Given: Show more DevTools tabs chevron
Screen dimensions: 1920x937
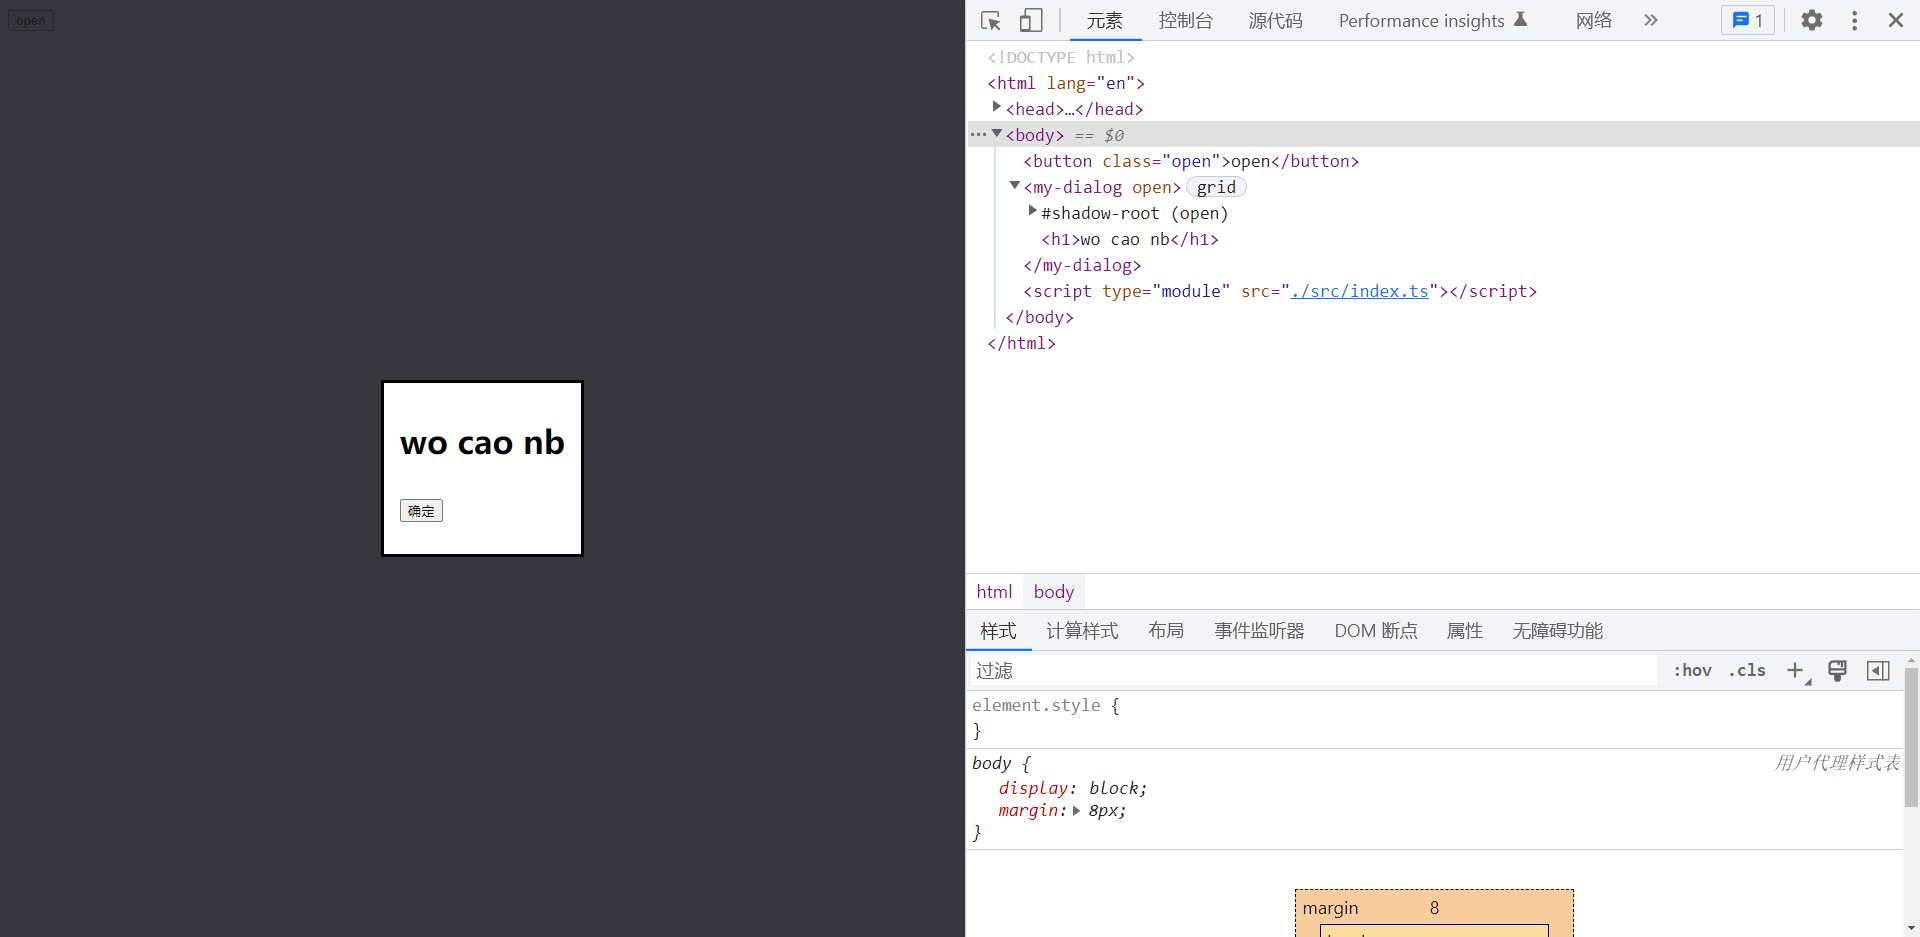Looking at the screenshot, I should pos(1651,20).
